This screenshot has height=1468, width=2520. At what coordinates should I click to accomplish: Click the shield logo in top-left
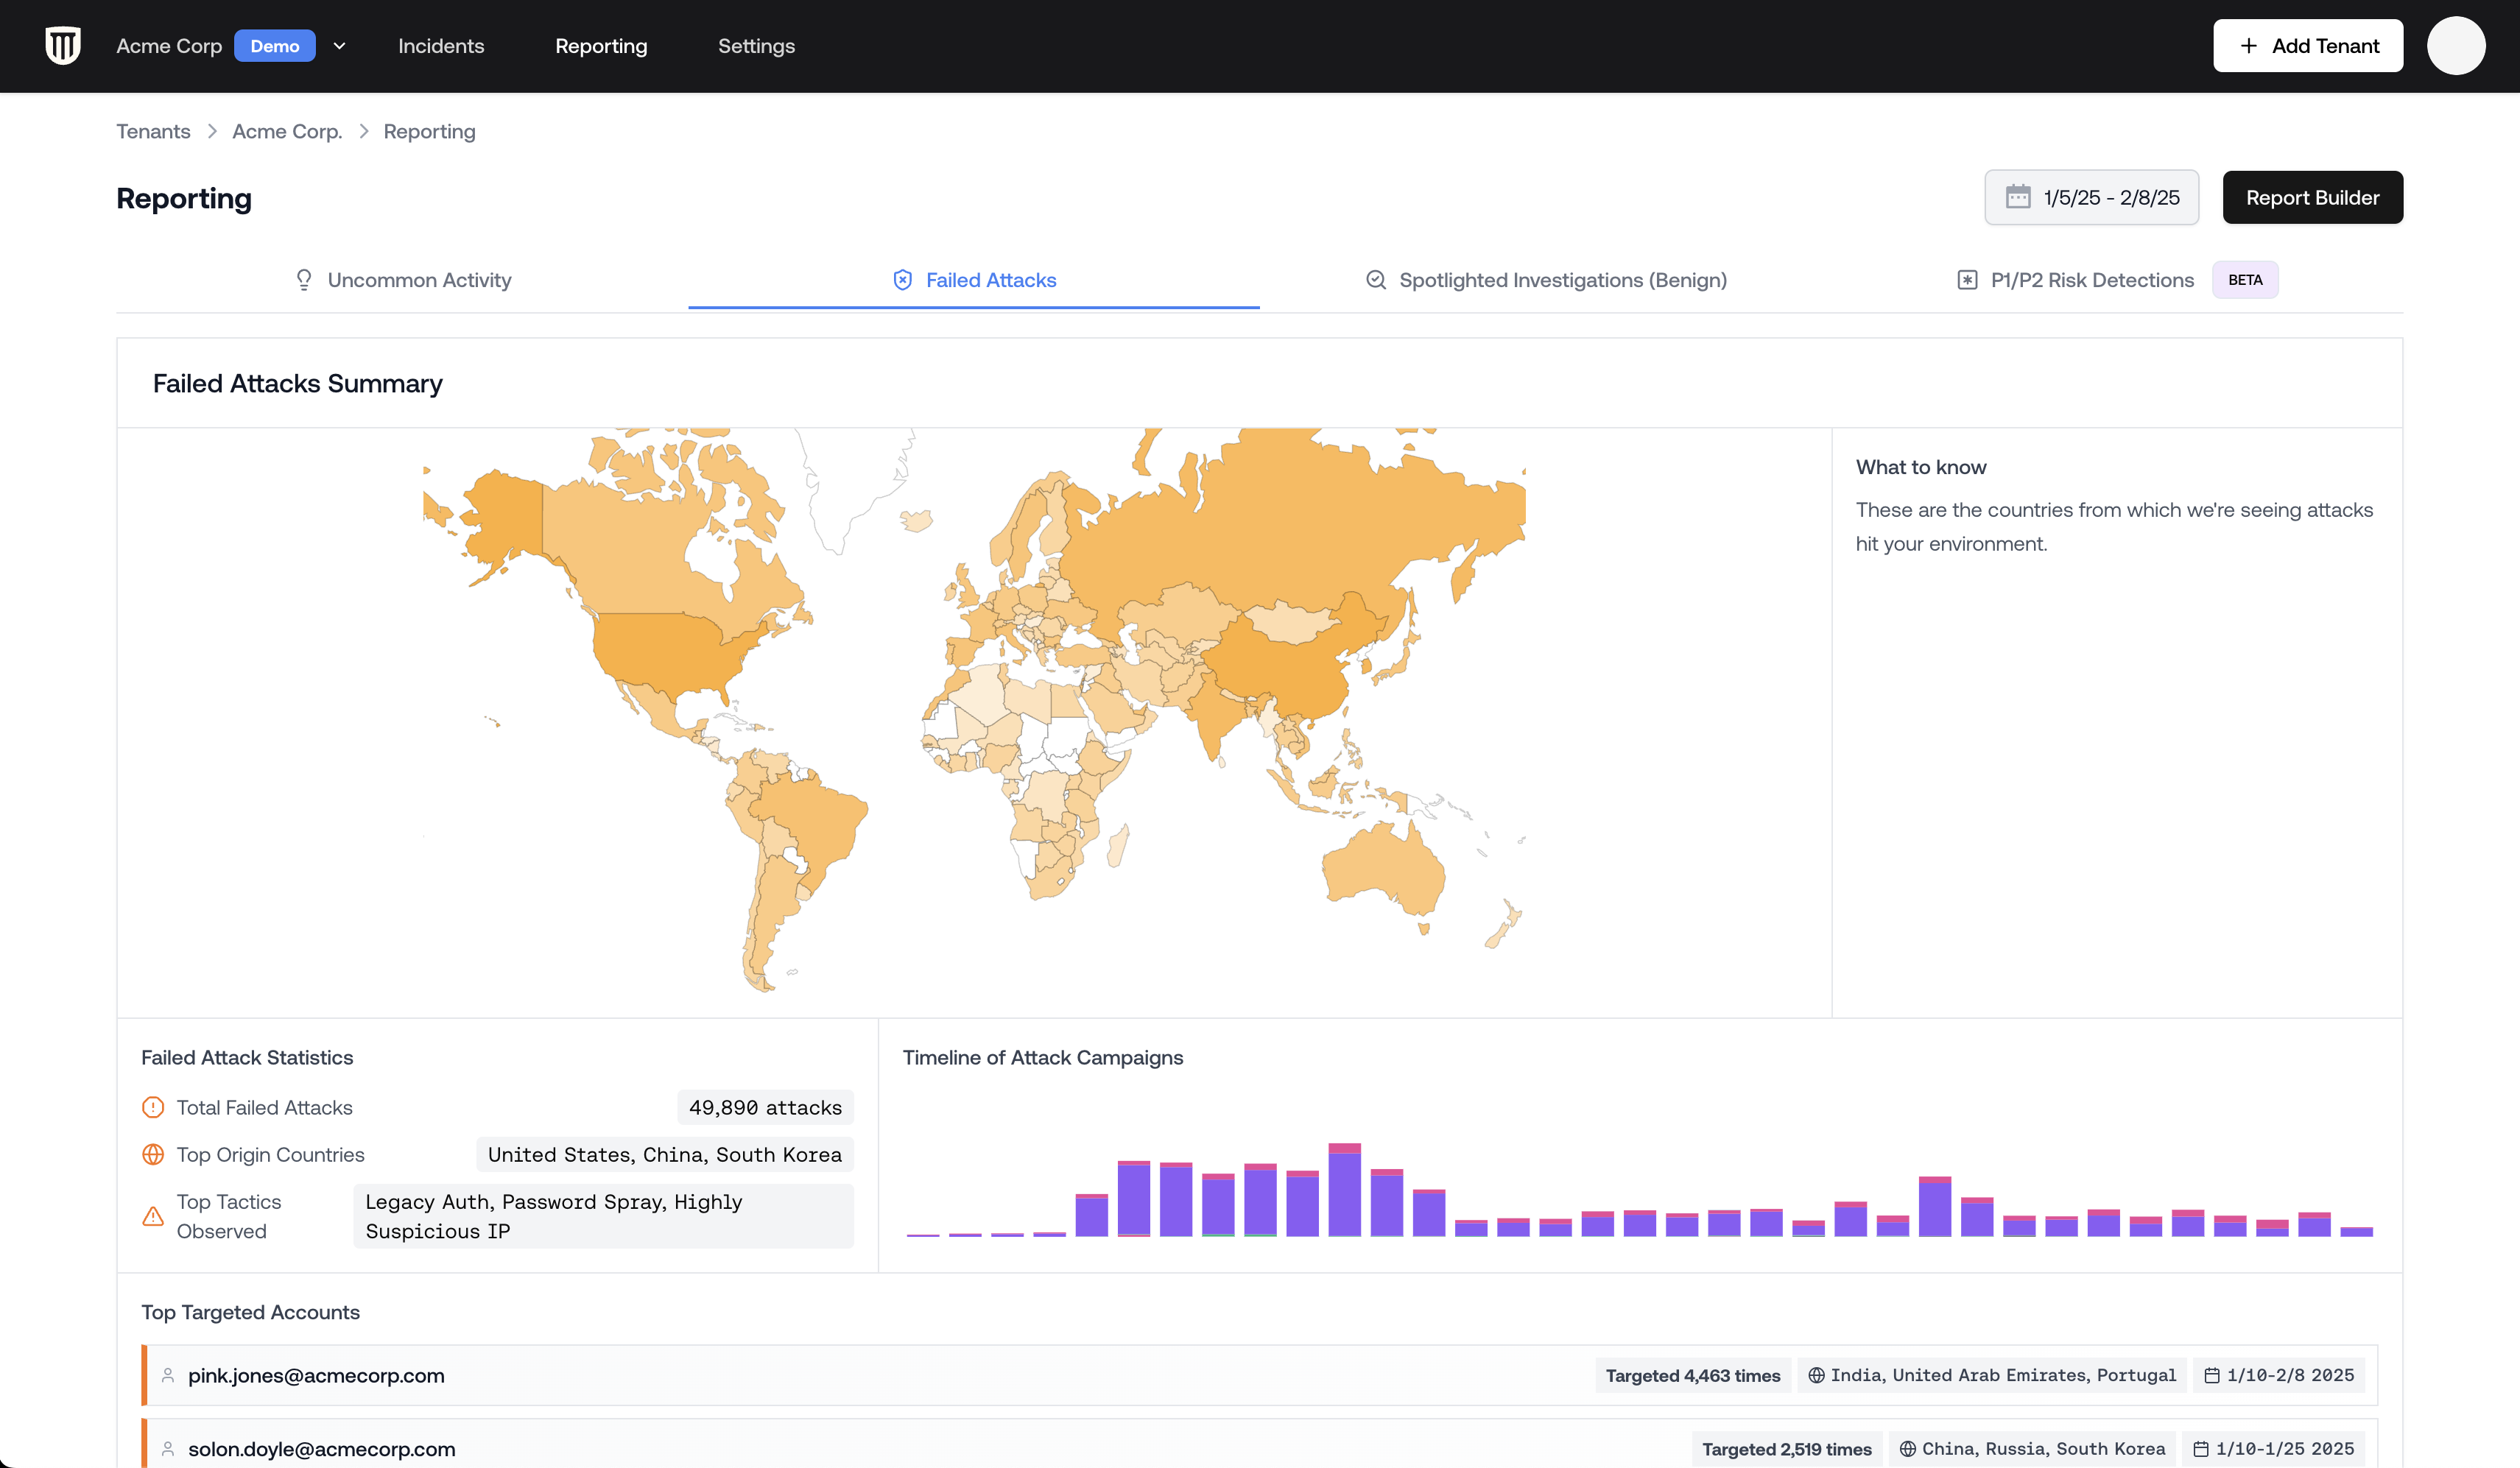(x=63, y=46)
